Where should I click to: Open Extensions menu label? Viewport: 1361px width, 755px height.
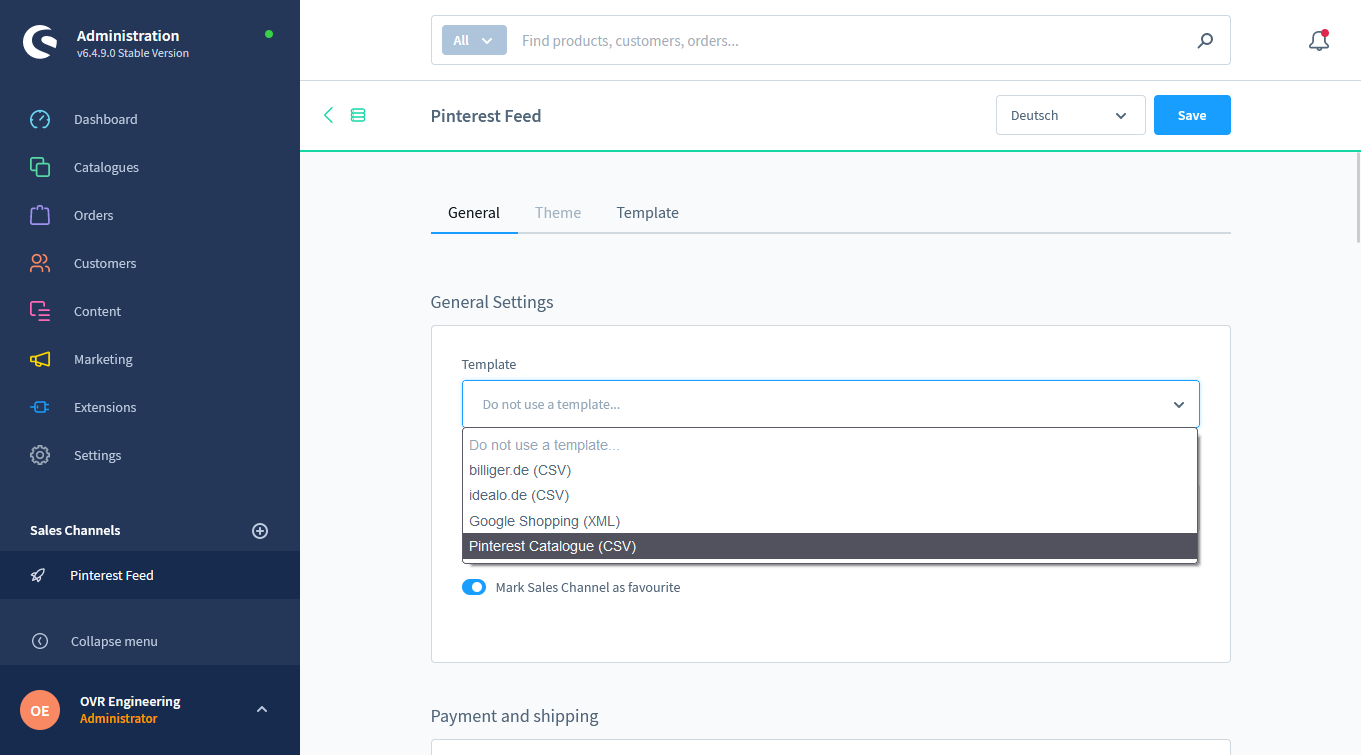pyautogui.click(x=105, y=407)
